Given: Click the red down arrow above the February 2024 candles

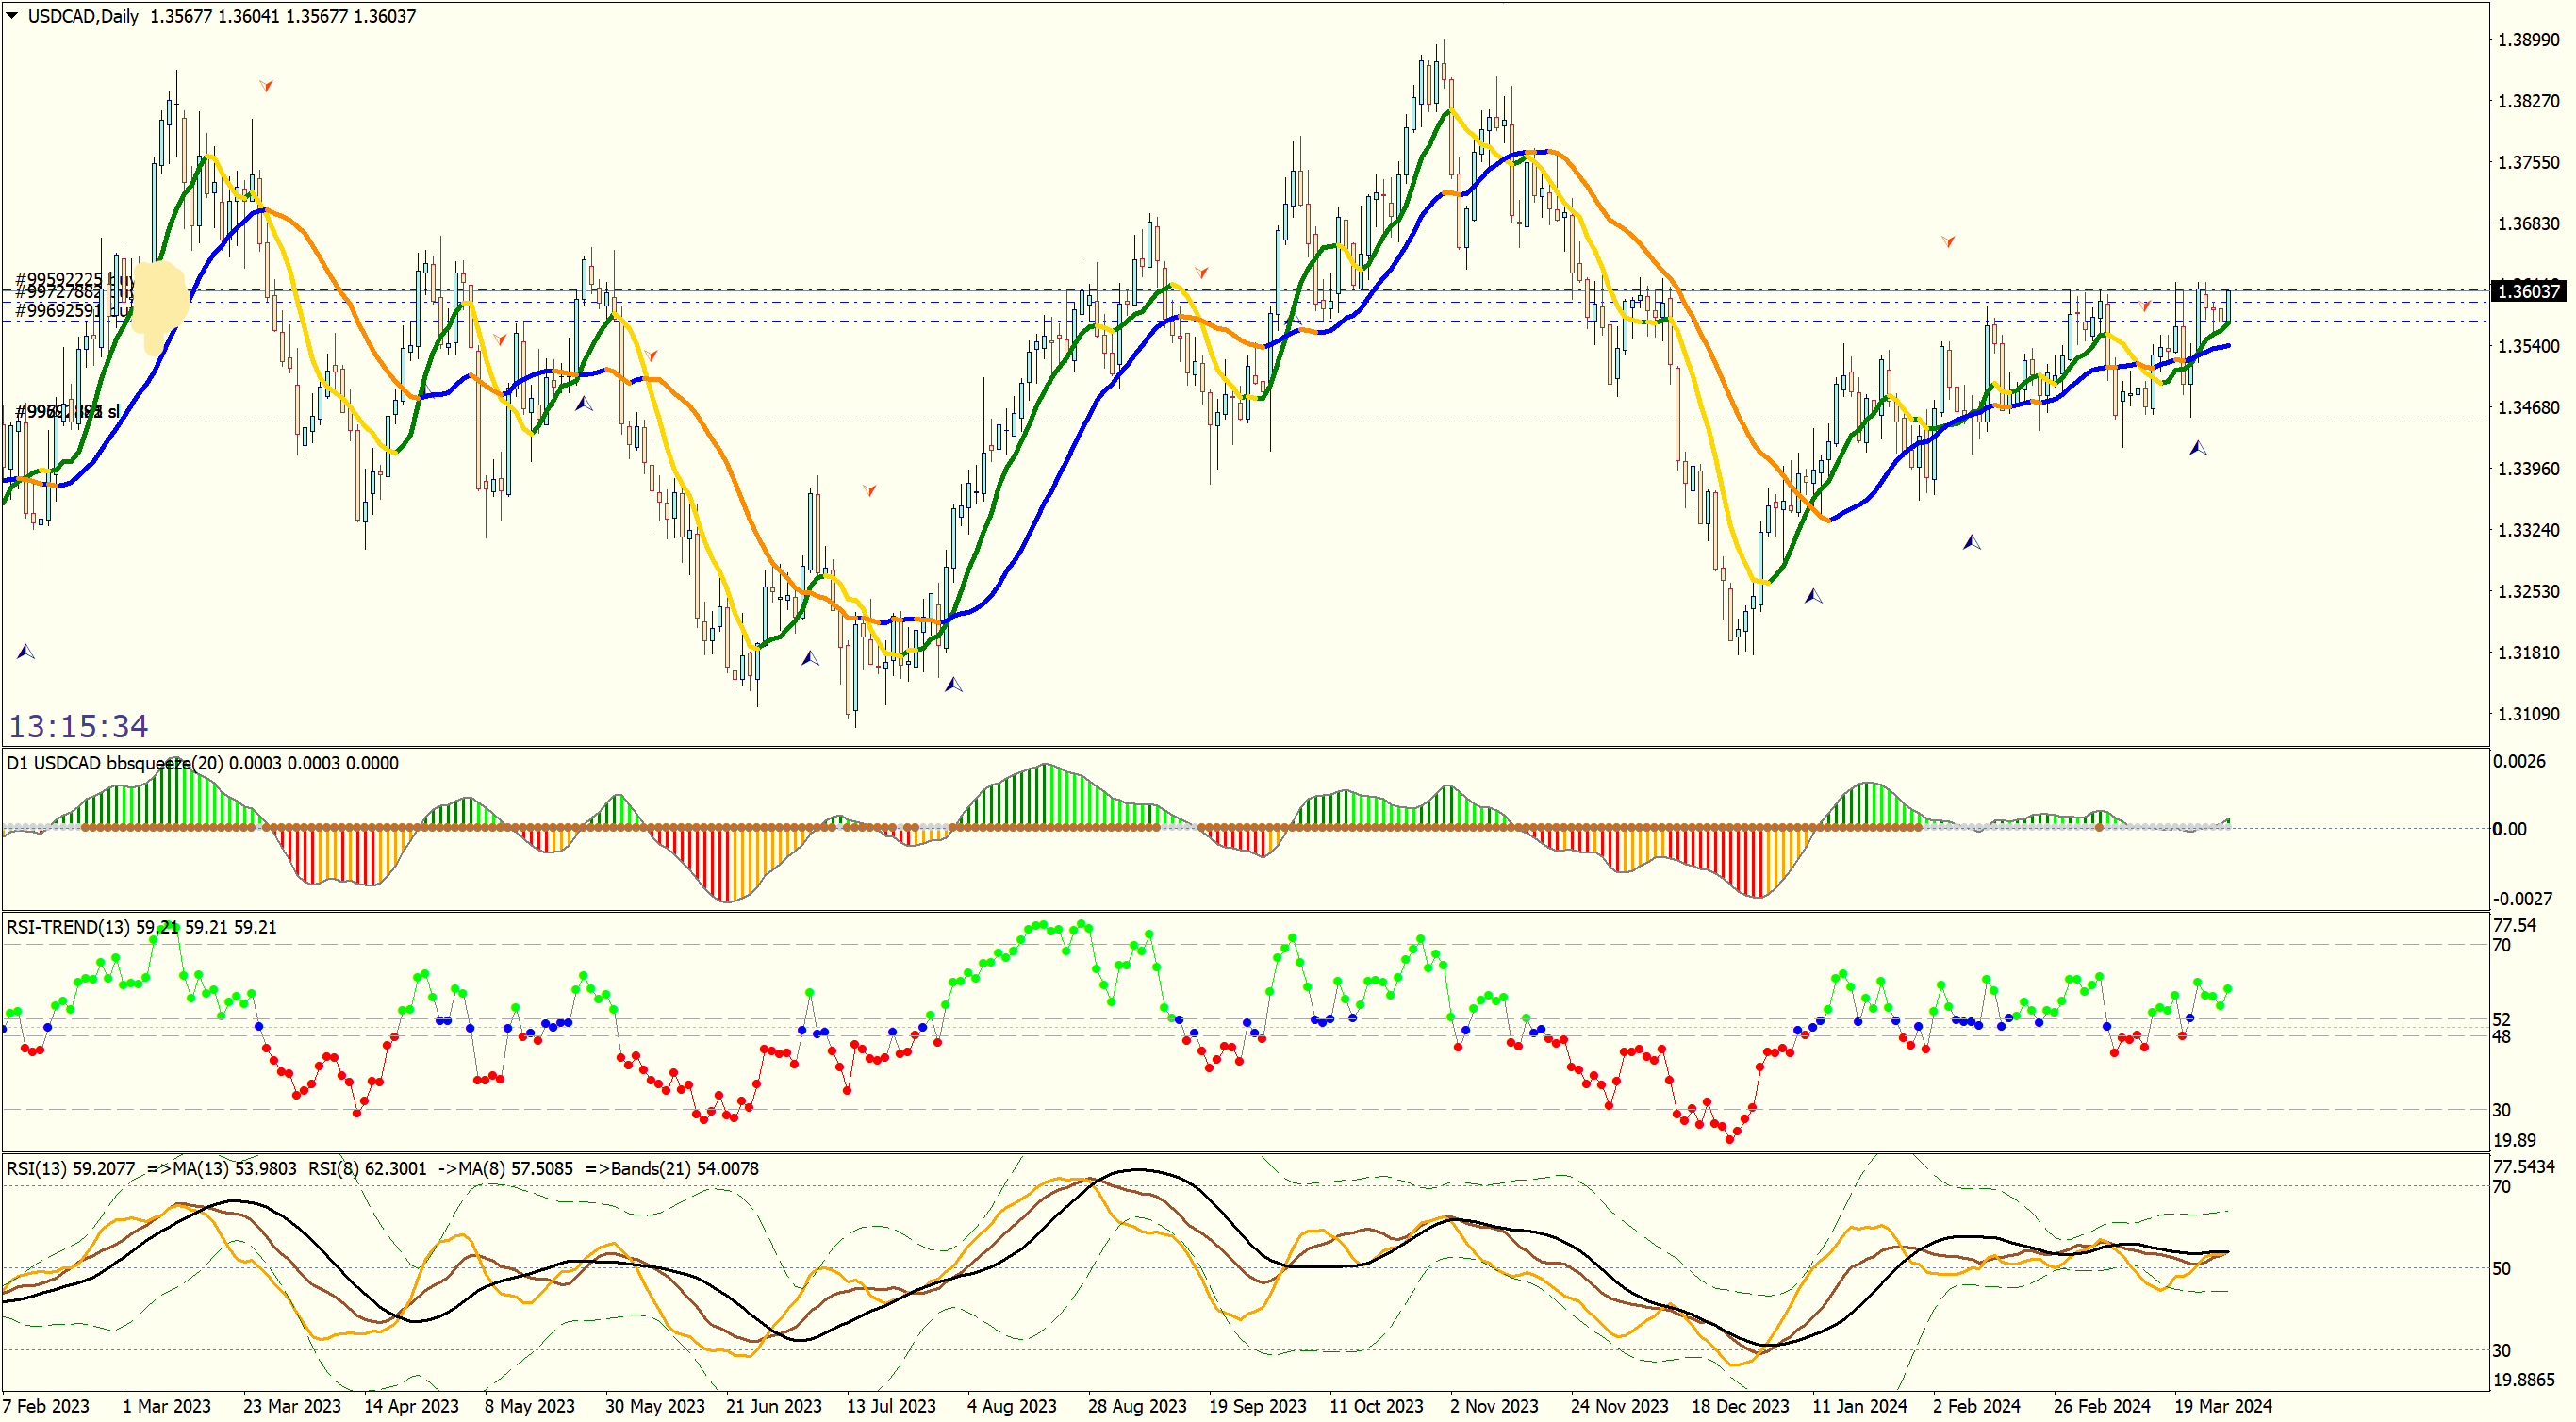Looking at the screenshot, I should coord(1948,241).
